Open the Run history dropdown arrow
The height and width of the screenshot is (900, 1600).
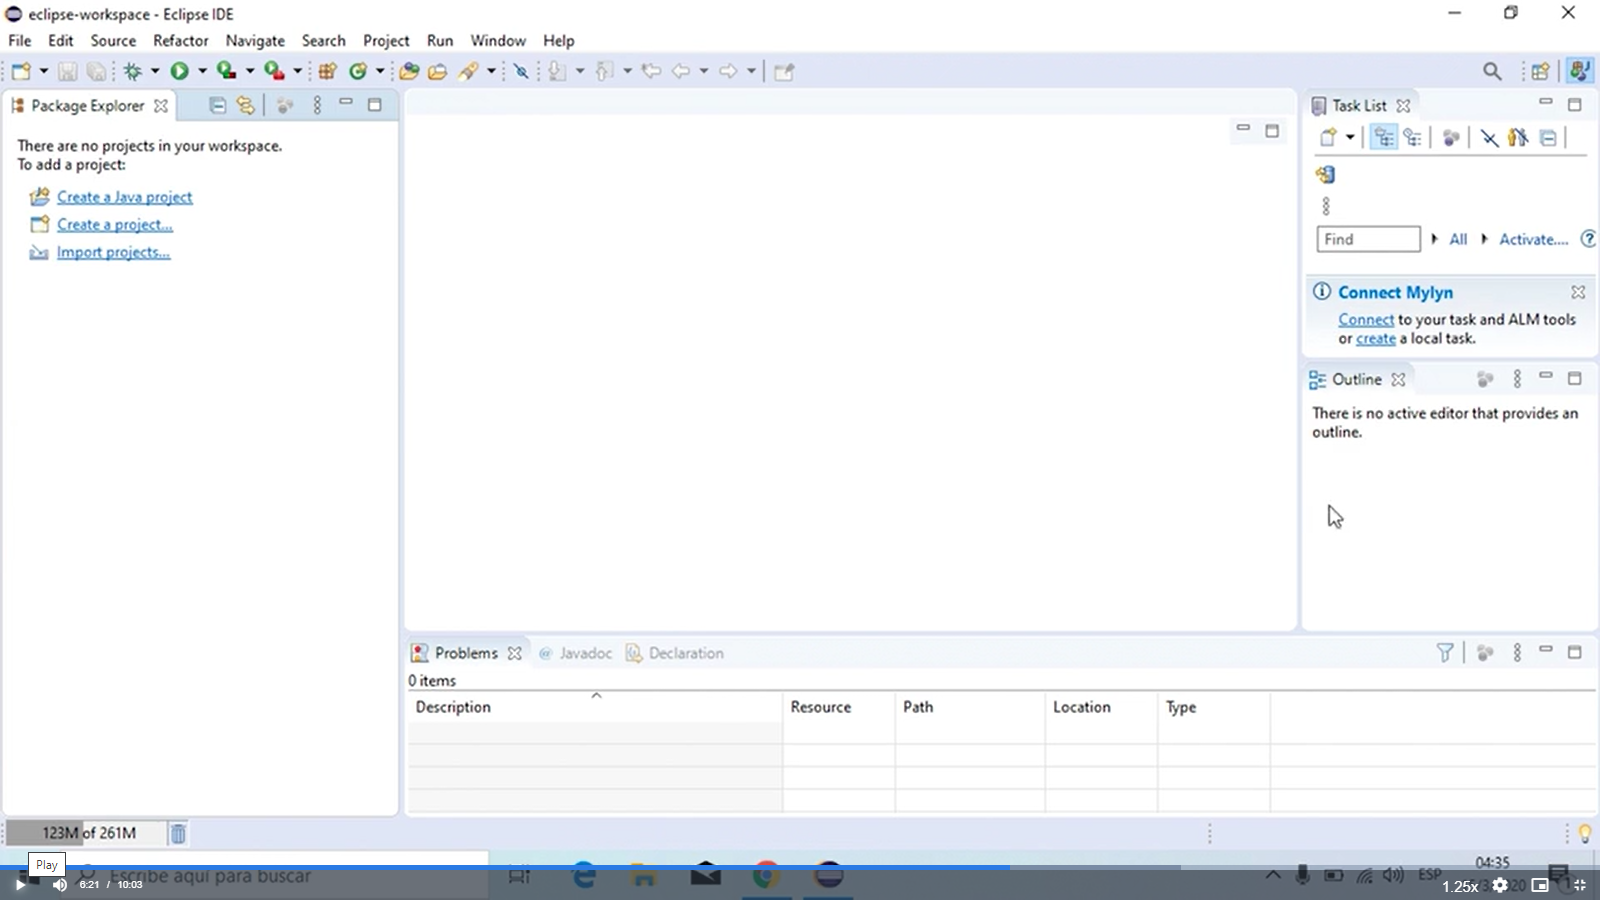coord(202,71)
